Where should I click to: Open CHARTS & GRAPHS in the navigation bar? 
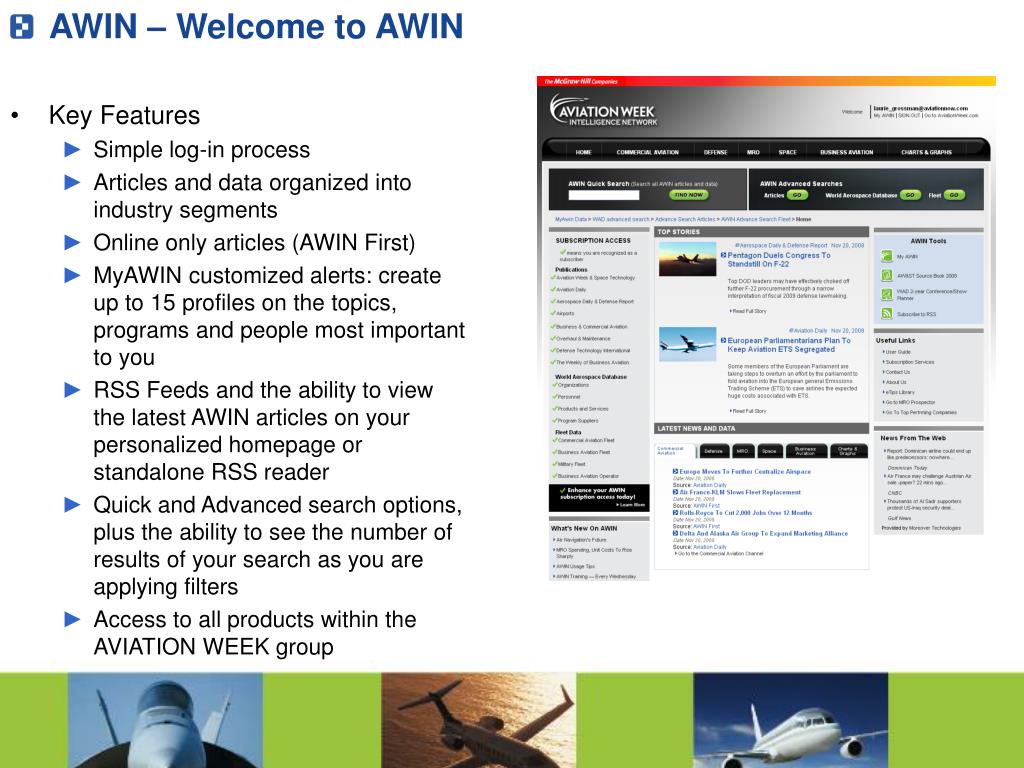tap(926, 152)
